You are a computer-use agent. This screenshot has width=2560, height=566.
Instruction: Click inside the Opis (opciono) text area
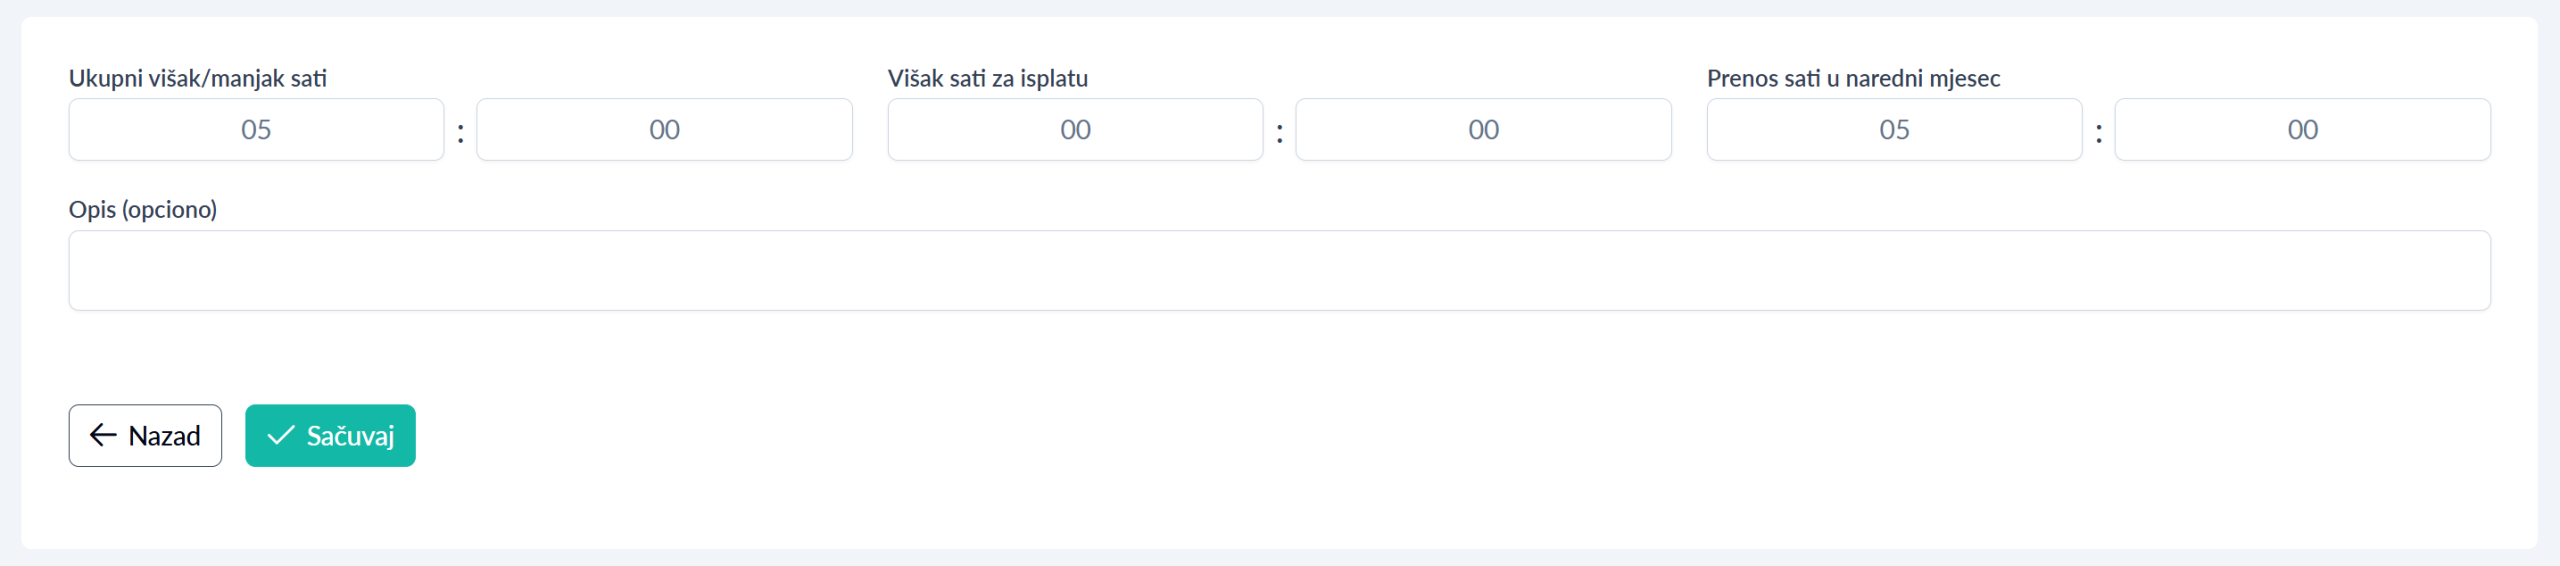tap(1279, 270)
